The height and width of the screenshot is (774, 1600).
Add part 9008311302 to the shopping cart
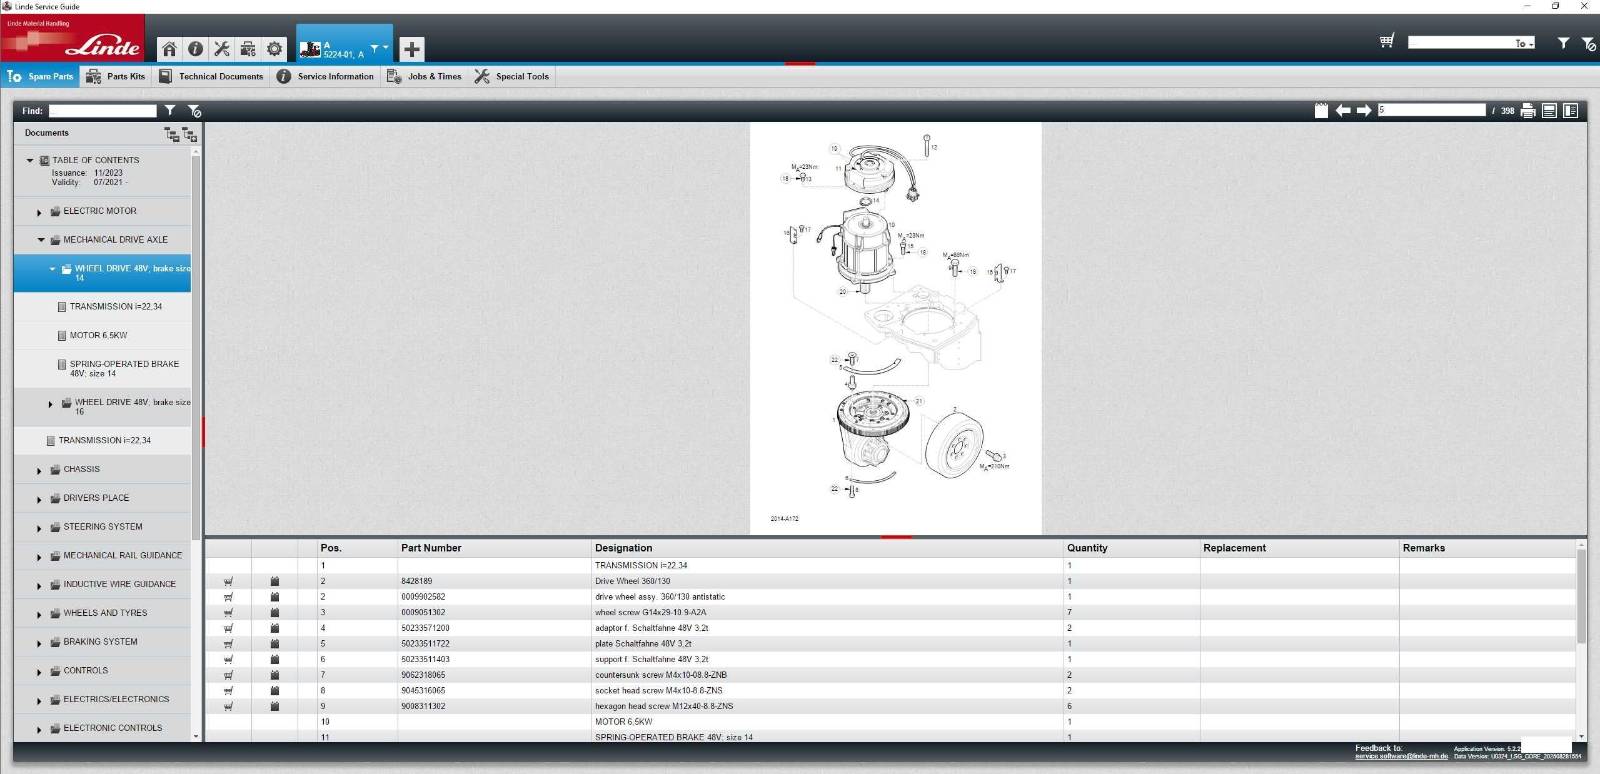[x=228, y=706]
